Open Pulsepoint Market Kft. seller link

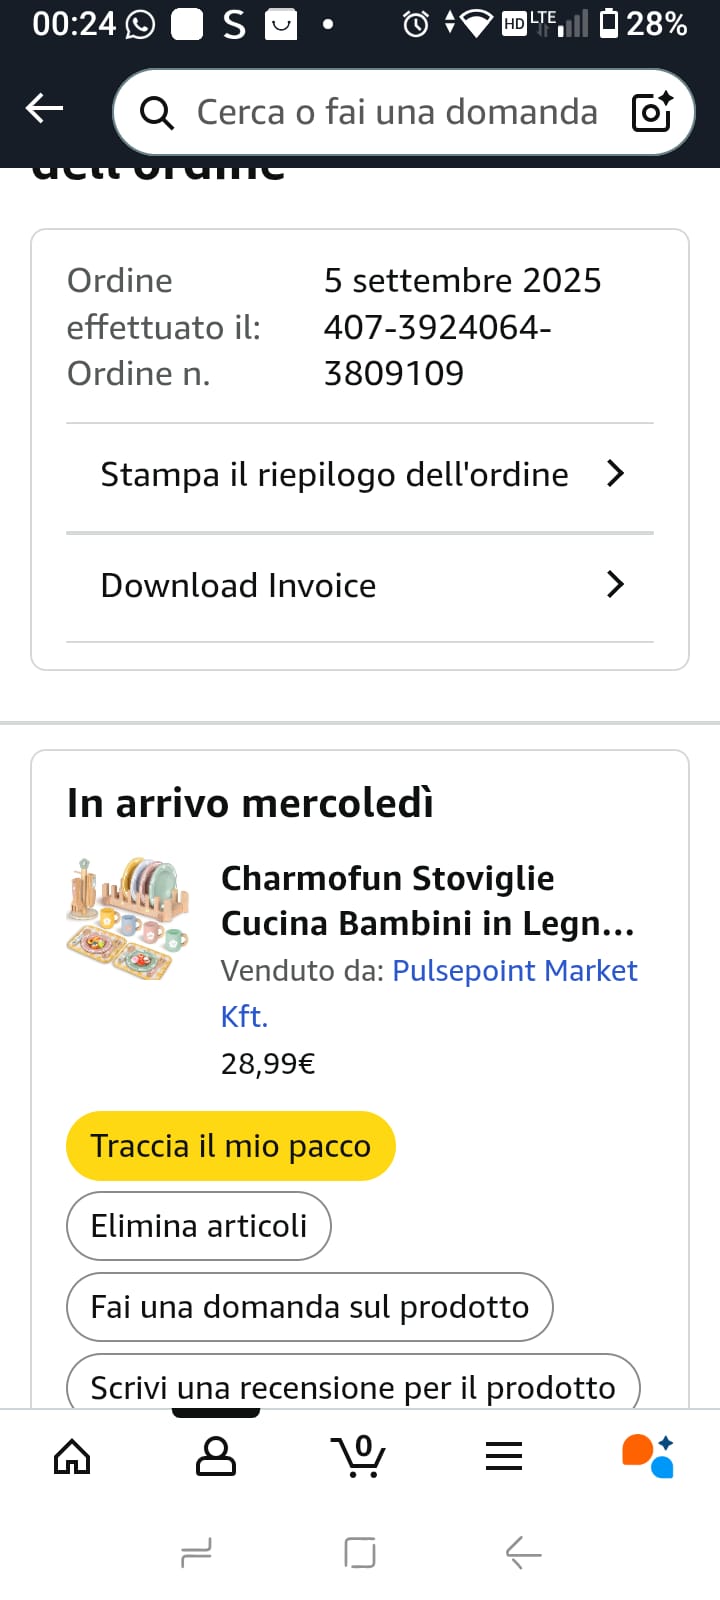[x=514, y=971]
